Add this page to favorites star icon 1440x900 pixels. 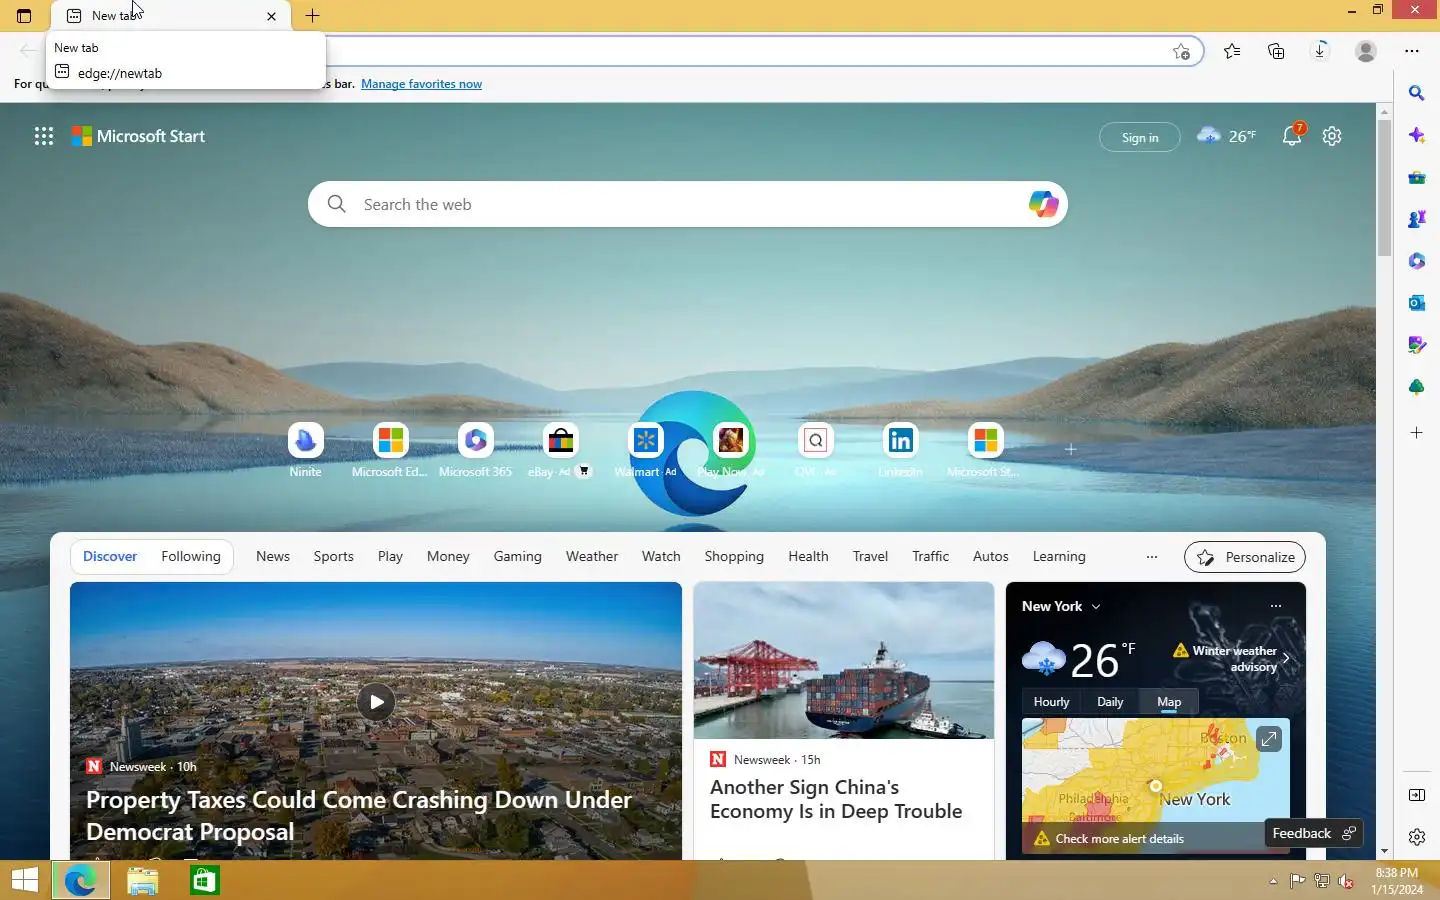pyautogui.click(x=1181, y=51)
